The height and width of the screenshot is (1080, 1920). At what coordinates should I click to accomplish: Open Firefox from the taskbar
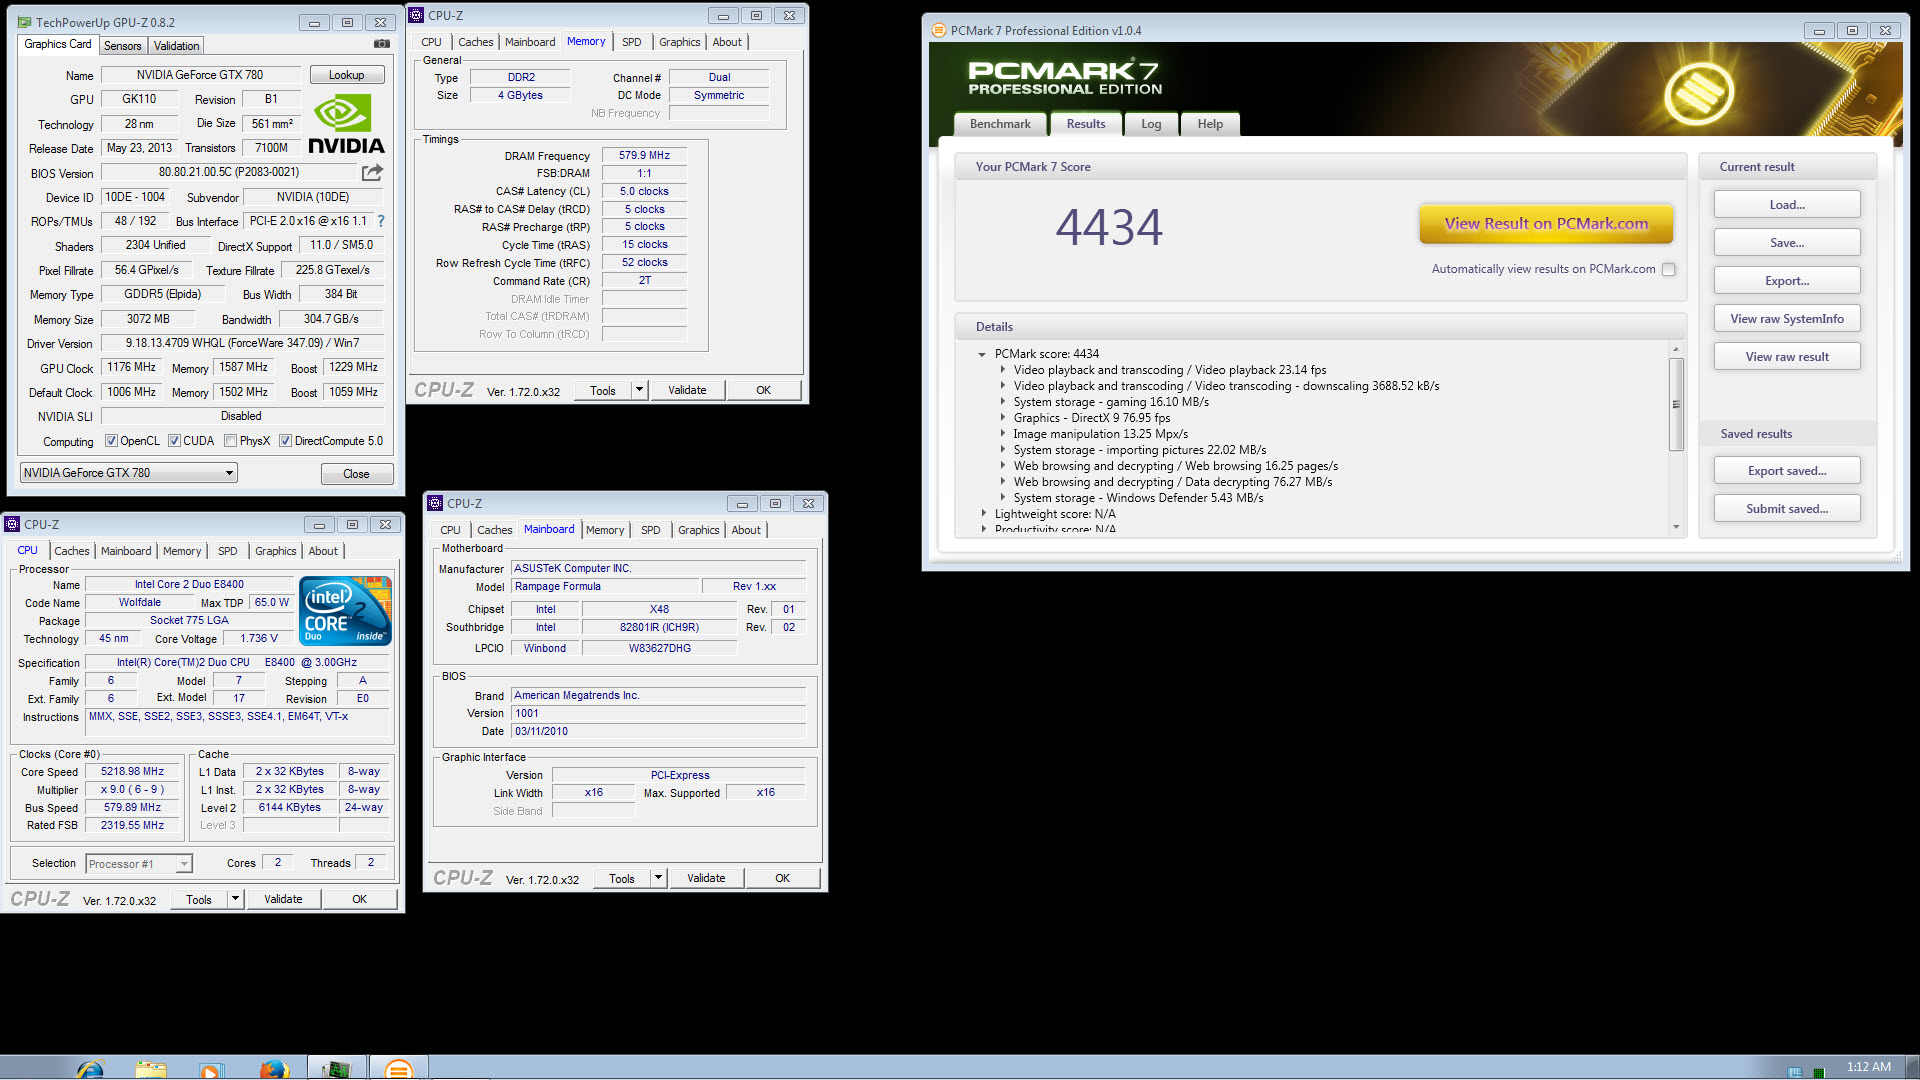[273, 1069]
